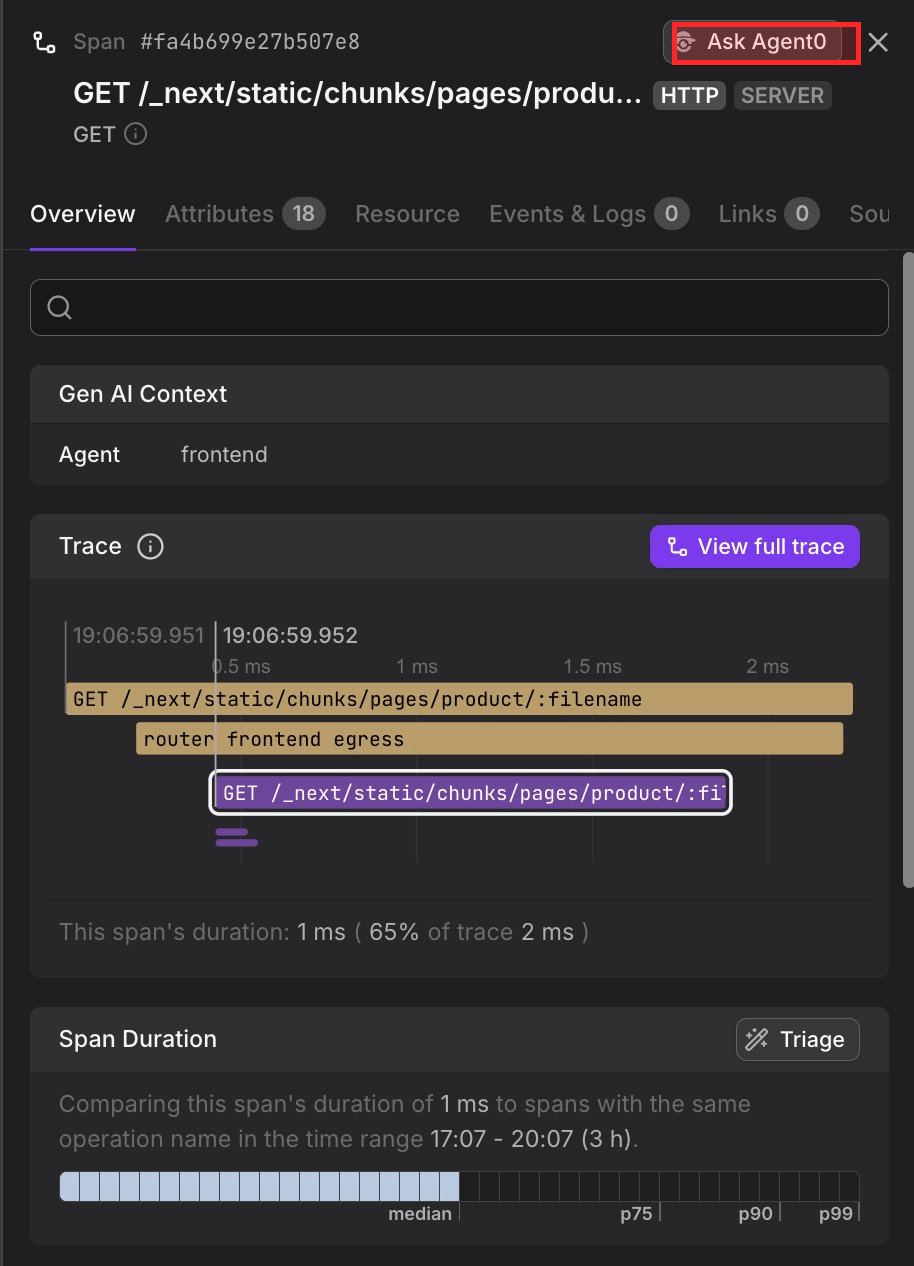The height and width of the screenshot is (1266, 914).
Task: Click the span branch icon beside Span ID
Action: click(x=44, y=42)
